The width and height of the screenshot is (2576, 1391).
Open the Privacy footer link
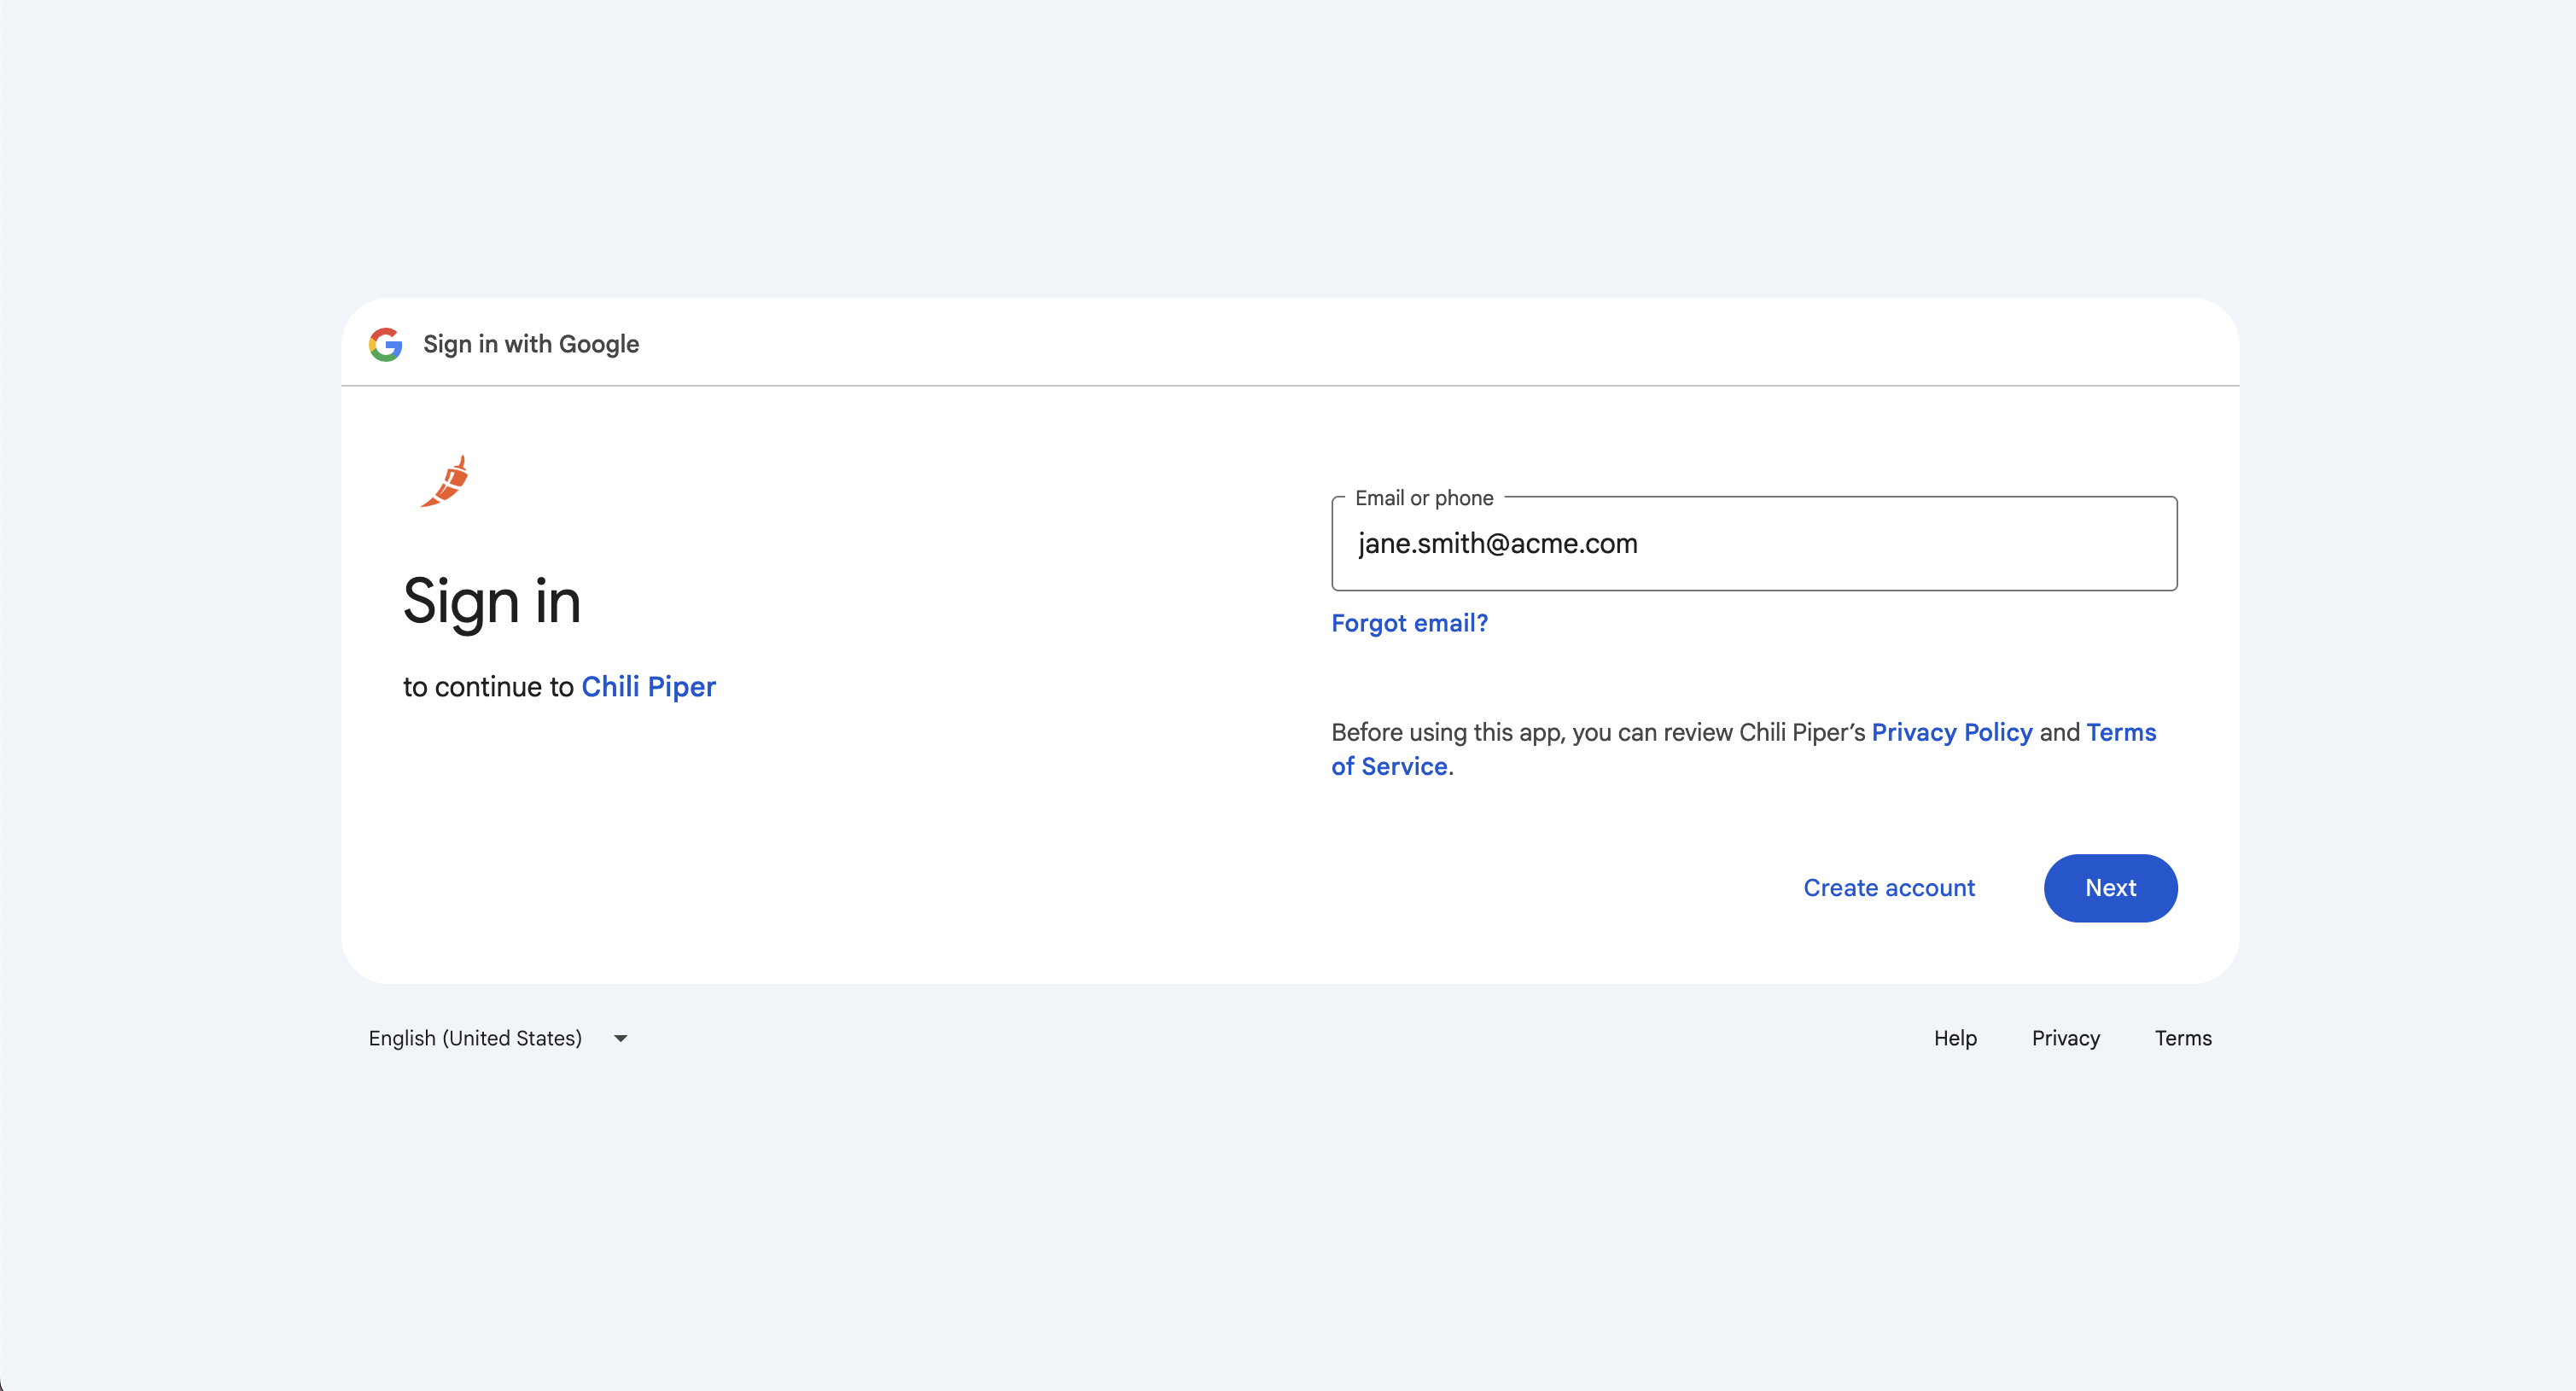[x=2065, y=1038]
